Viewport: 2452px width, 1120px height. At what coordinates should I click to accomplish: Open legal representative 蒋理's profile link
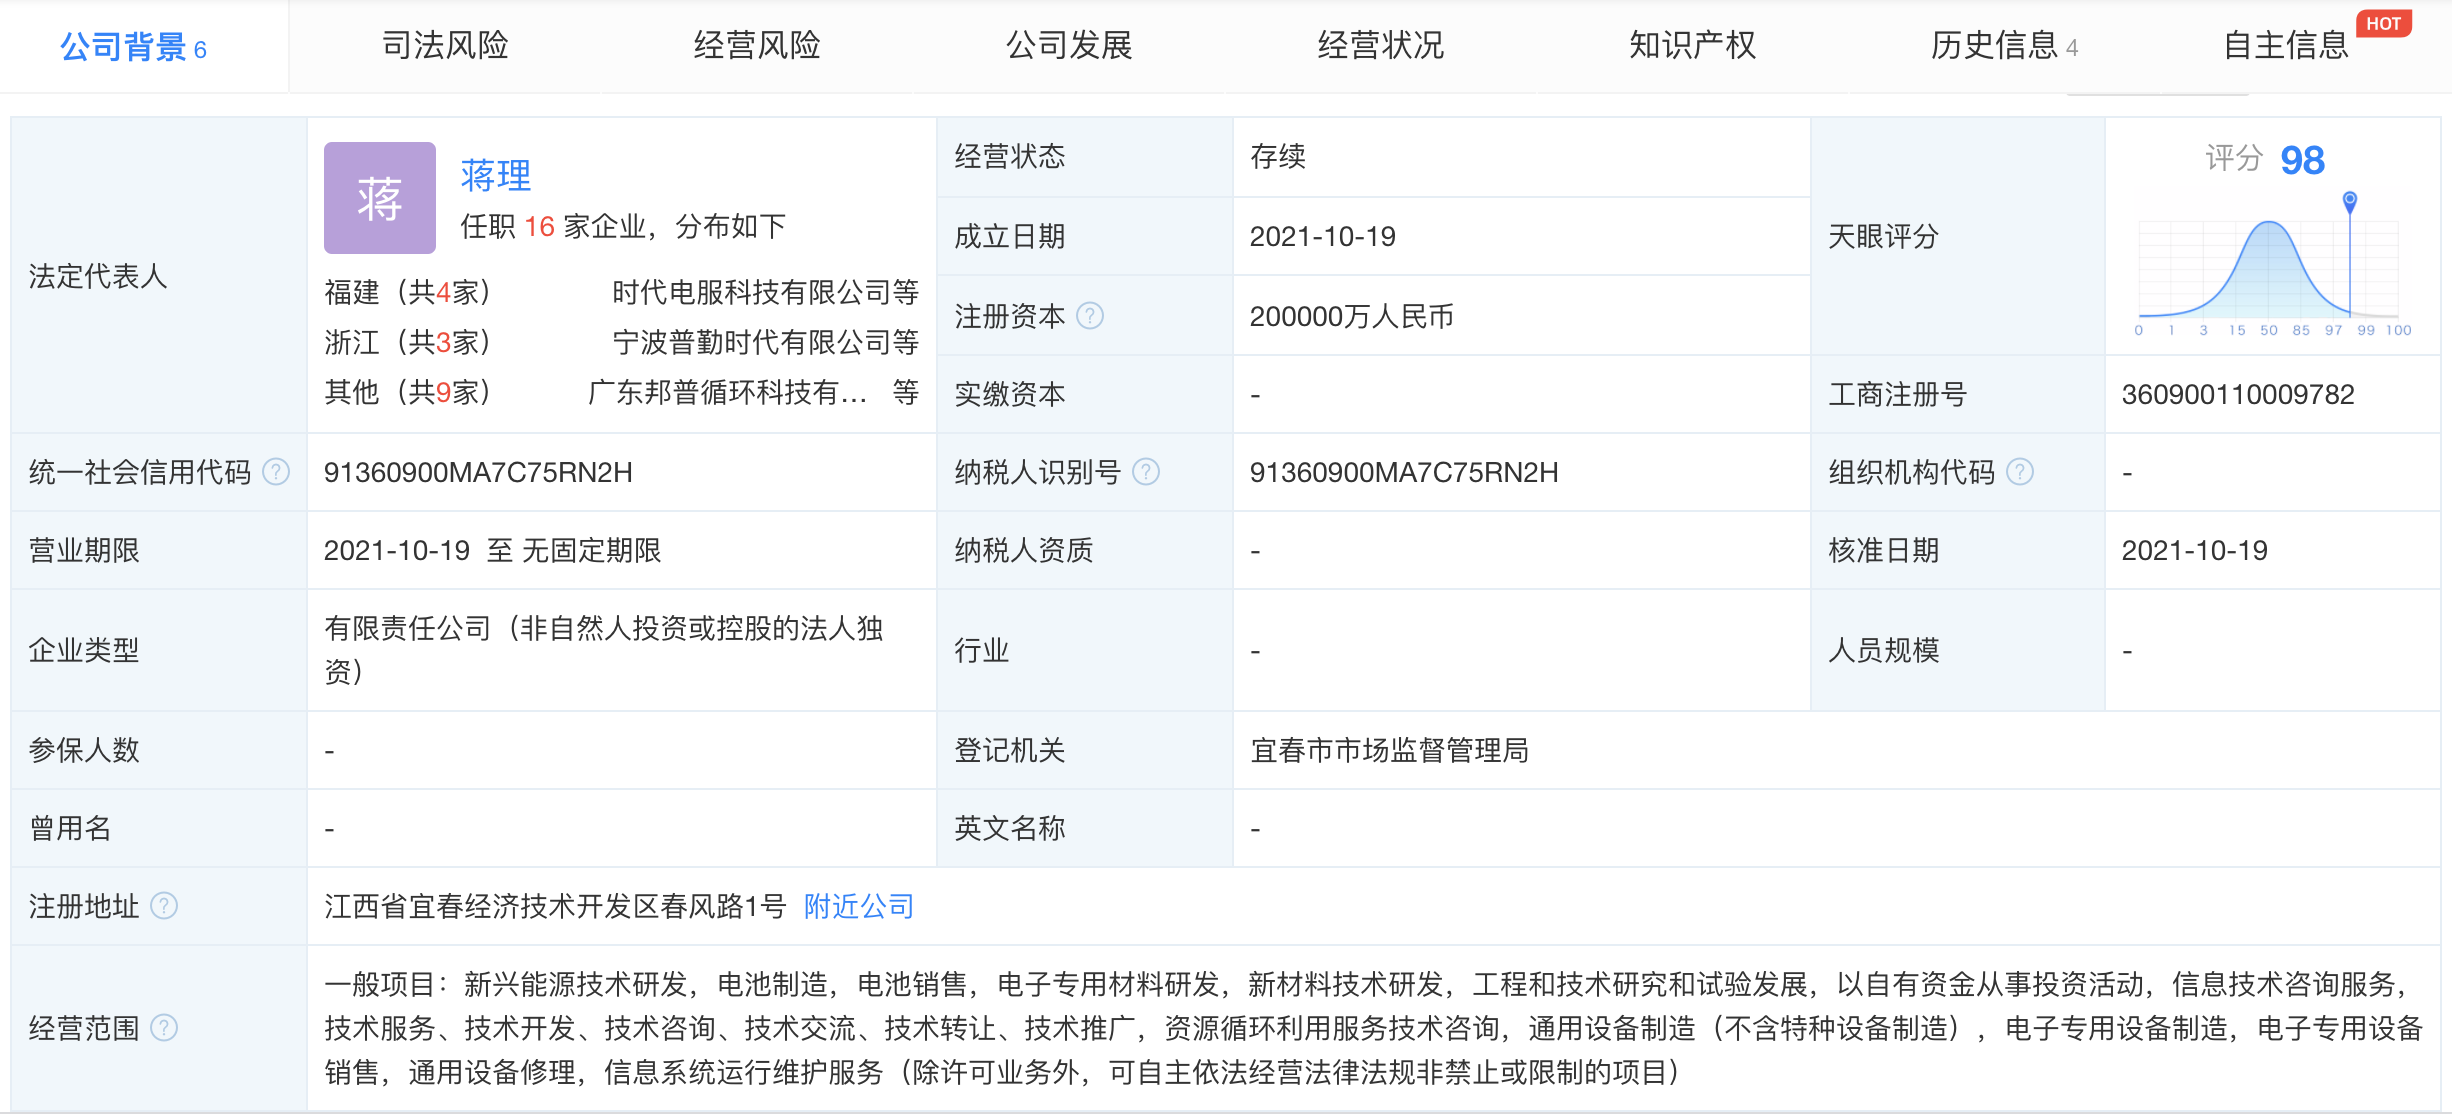(496, 175)
